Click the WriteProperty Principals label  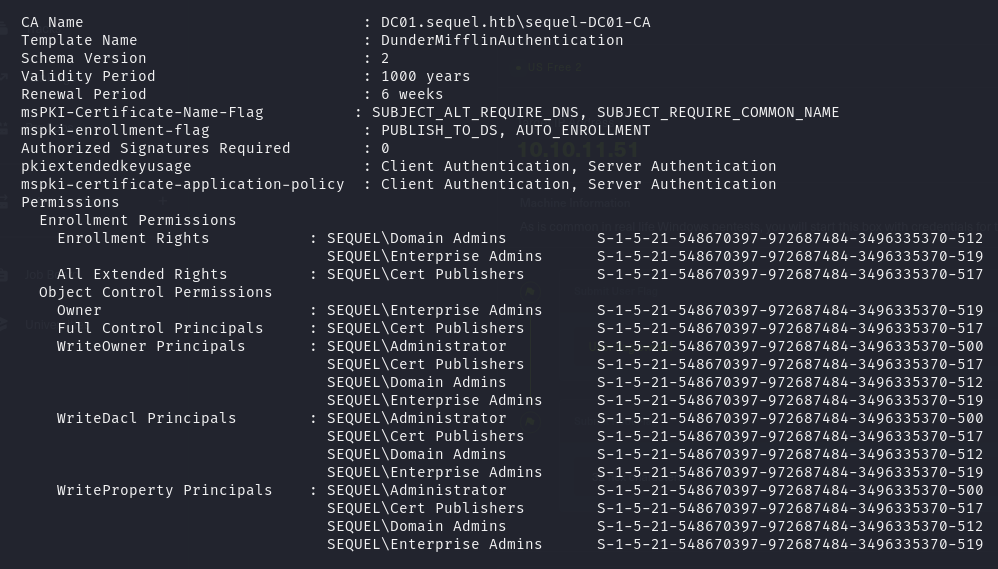(164, 490)
